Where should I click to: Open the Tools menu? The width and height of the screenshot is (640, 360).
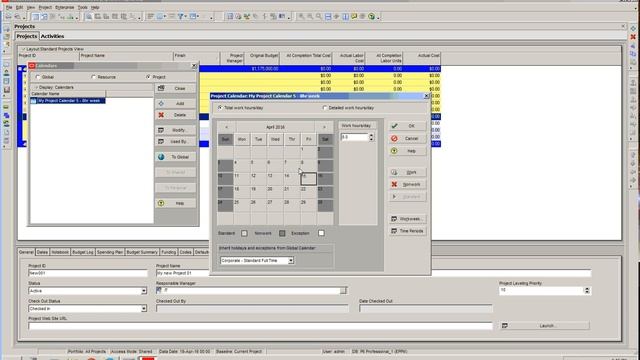[82, 7]
